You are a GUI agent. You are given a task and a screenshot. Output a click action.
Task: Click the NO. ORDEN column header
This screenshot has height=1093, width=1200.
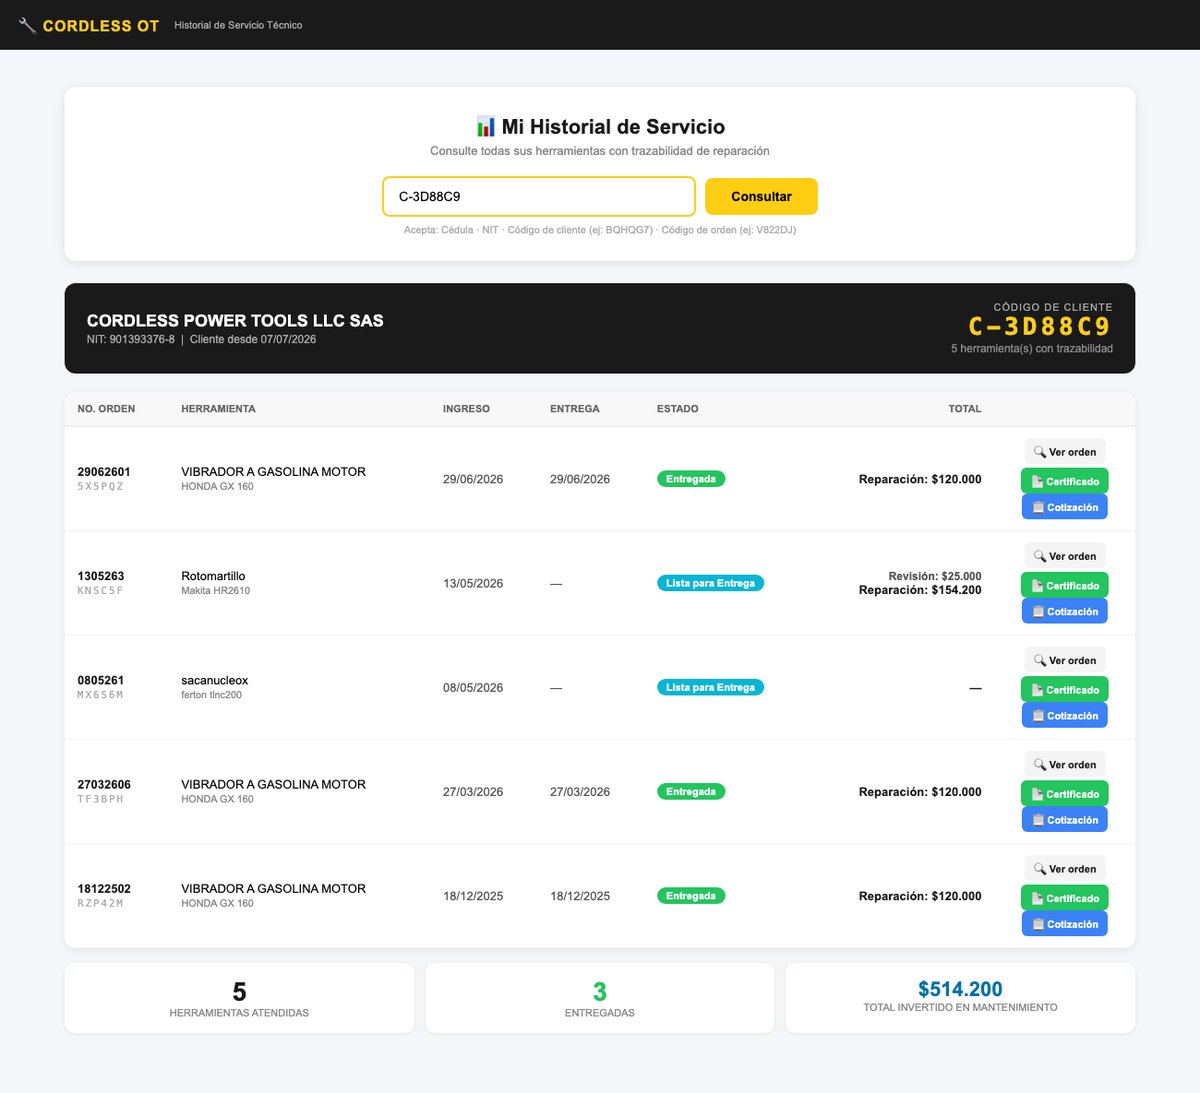pos(106,409)
